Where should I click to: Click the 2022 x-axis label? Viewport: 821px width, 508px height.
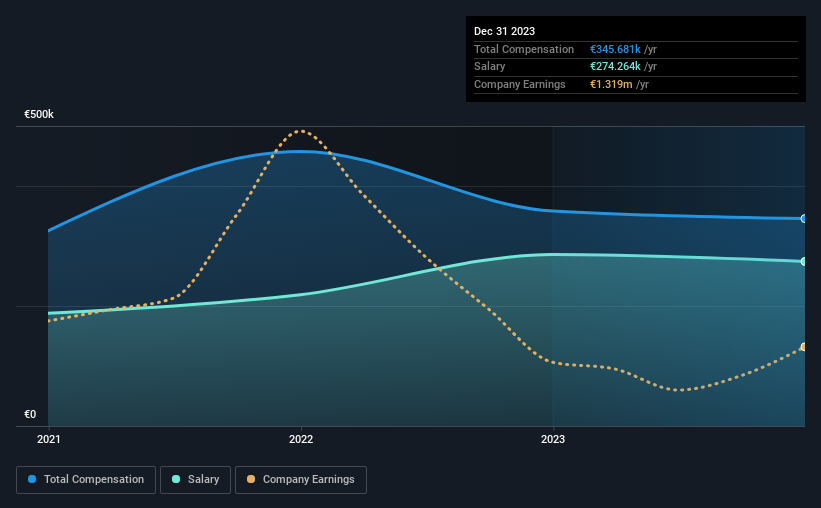[301, 439]
